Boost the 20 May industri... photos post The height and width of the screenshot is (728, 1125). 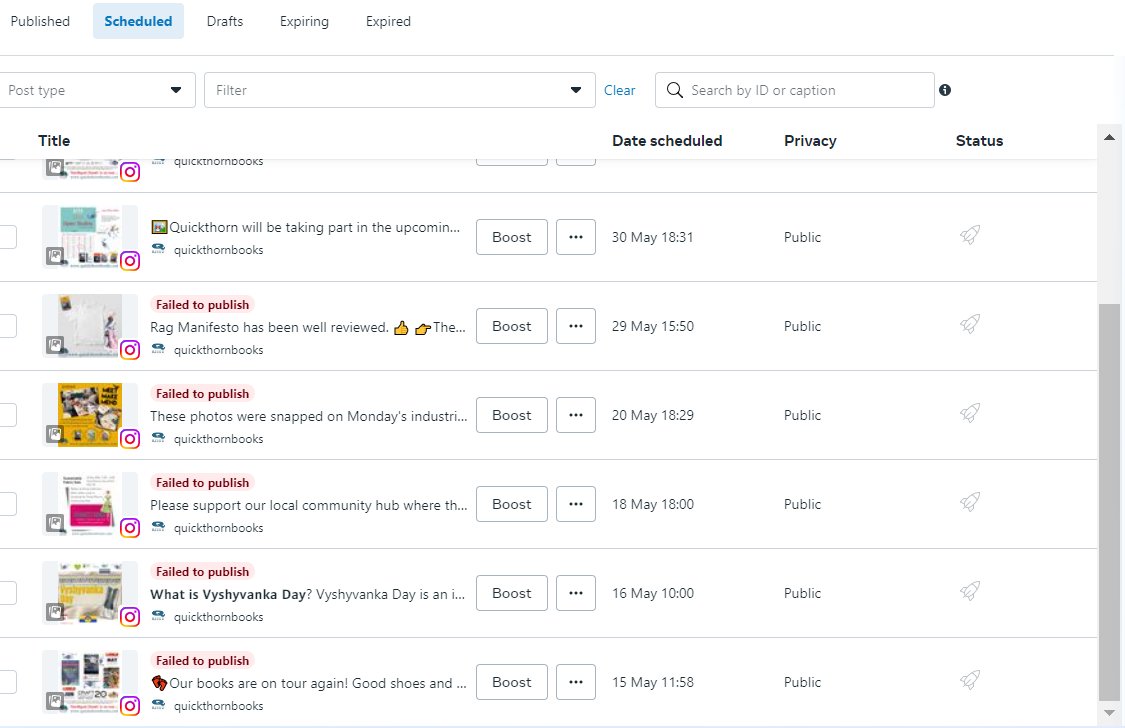click(x=512, y=415)
